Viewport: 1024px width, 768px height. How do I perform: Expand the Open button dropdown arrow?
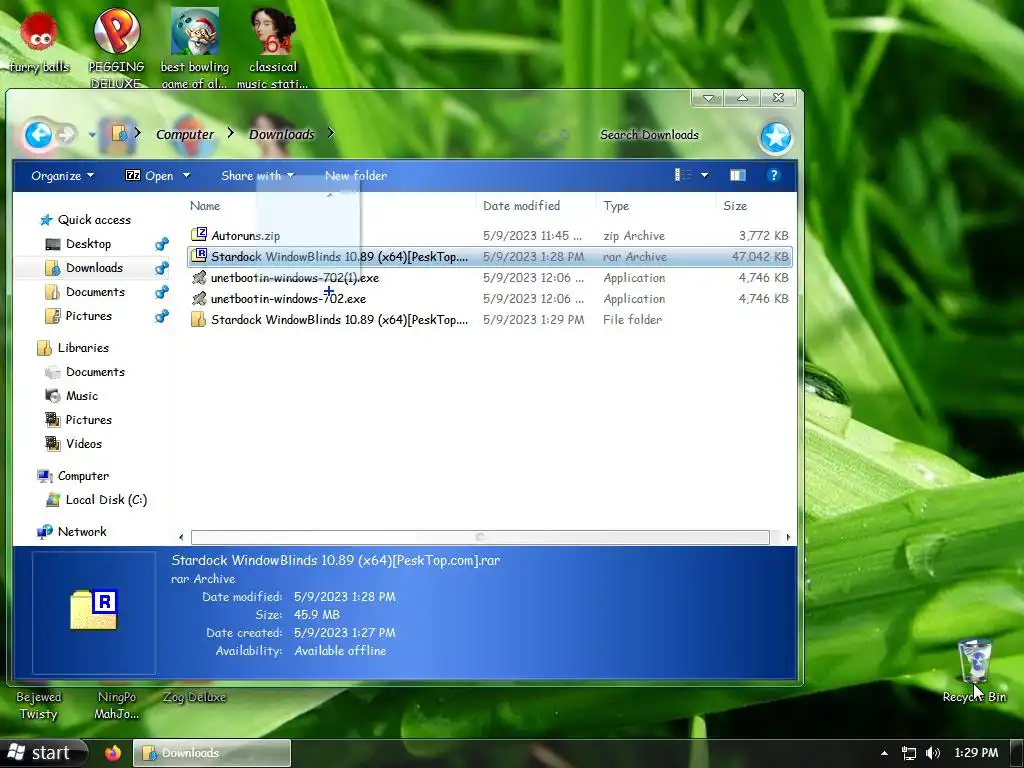[186, 176]
